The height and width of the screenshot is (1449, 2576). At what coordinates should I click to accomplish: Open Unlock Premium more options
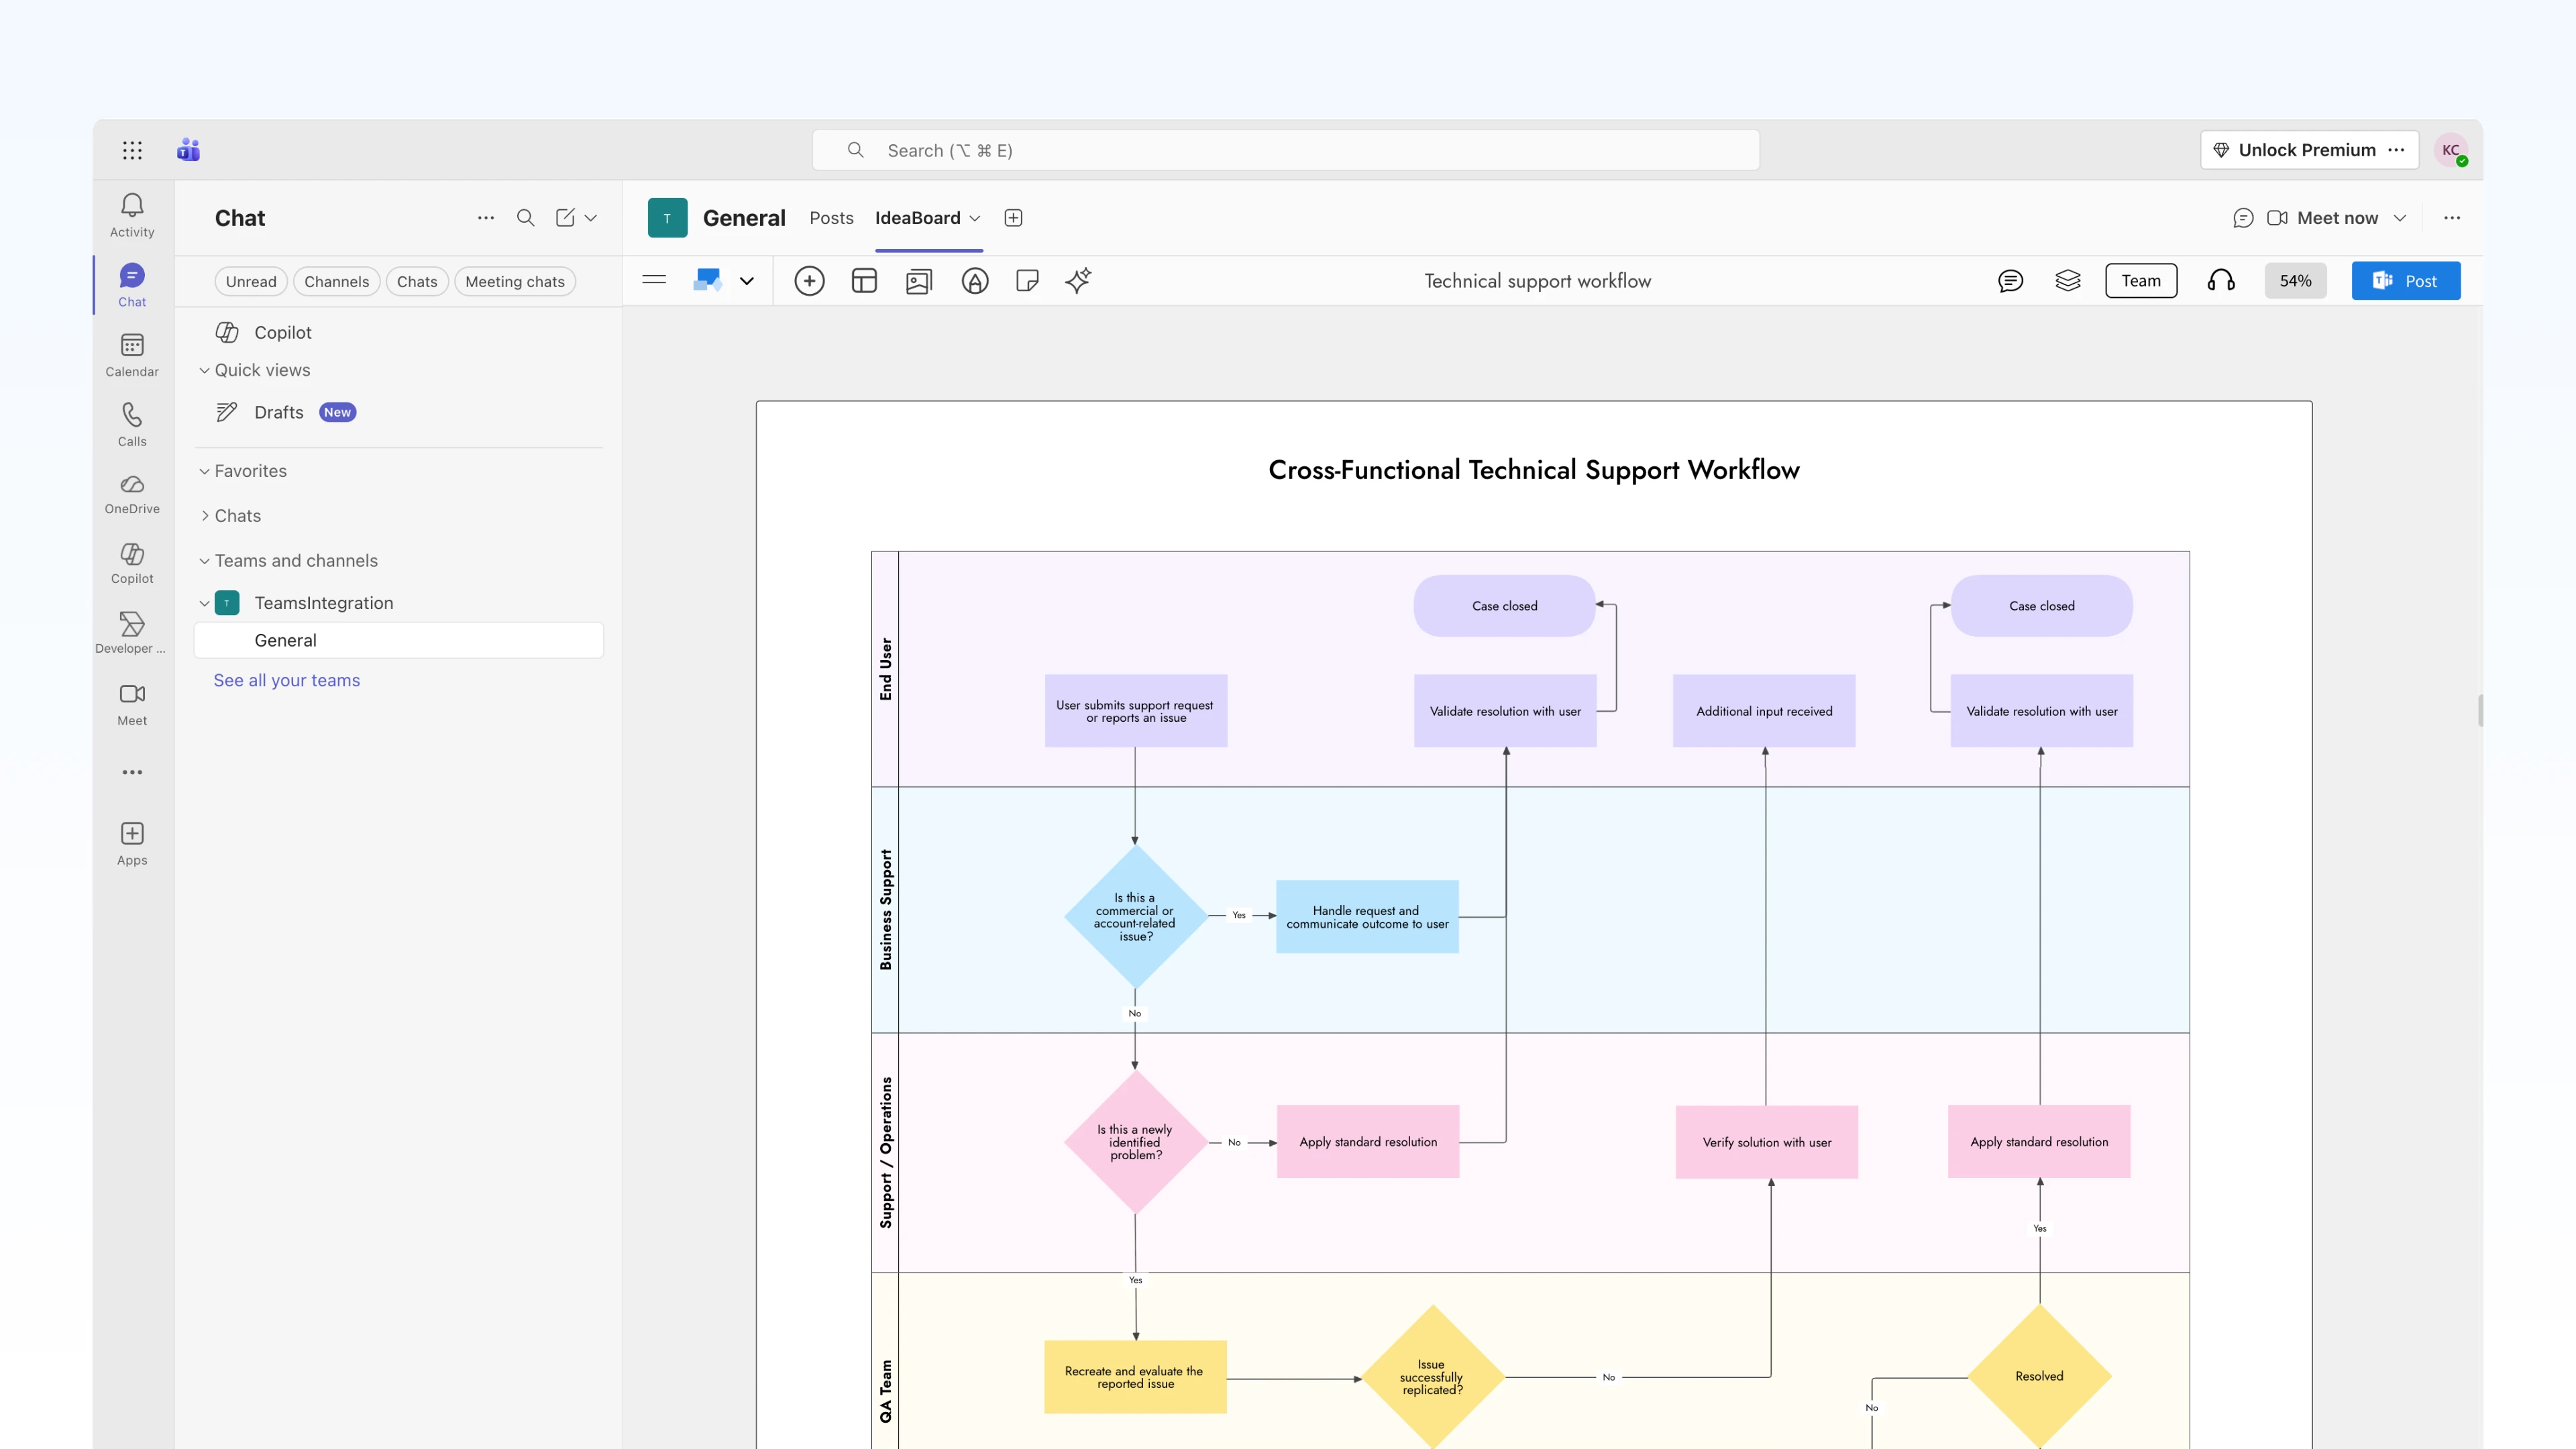click(x=2396, y=150)
